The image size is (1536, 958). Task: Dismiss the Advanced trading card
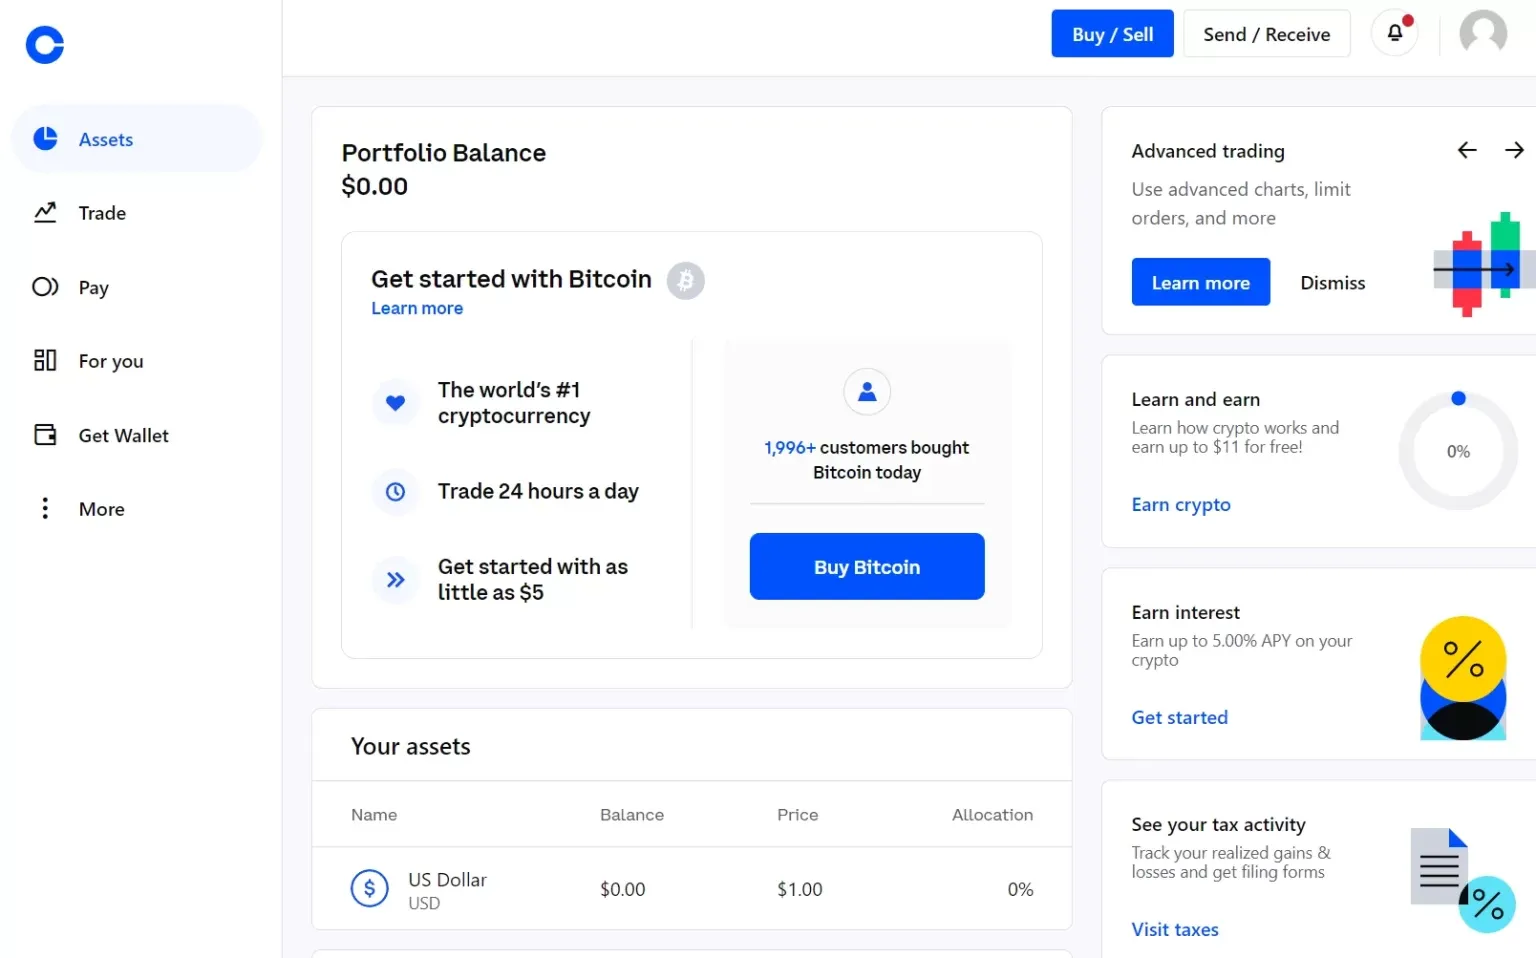[1332, 283]
